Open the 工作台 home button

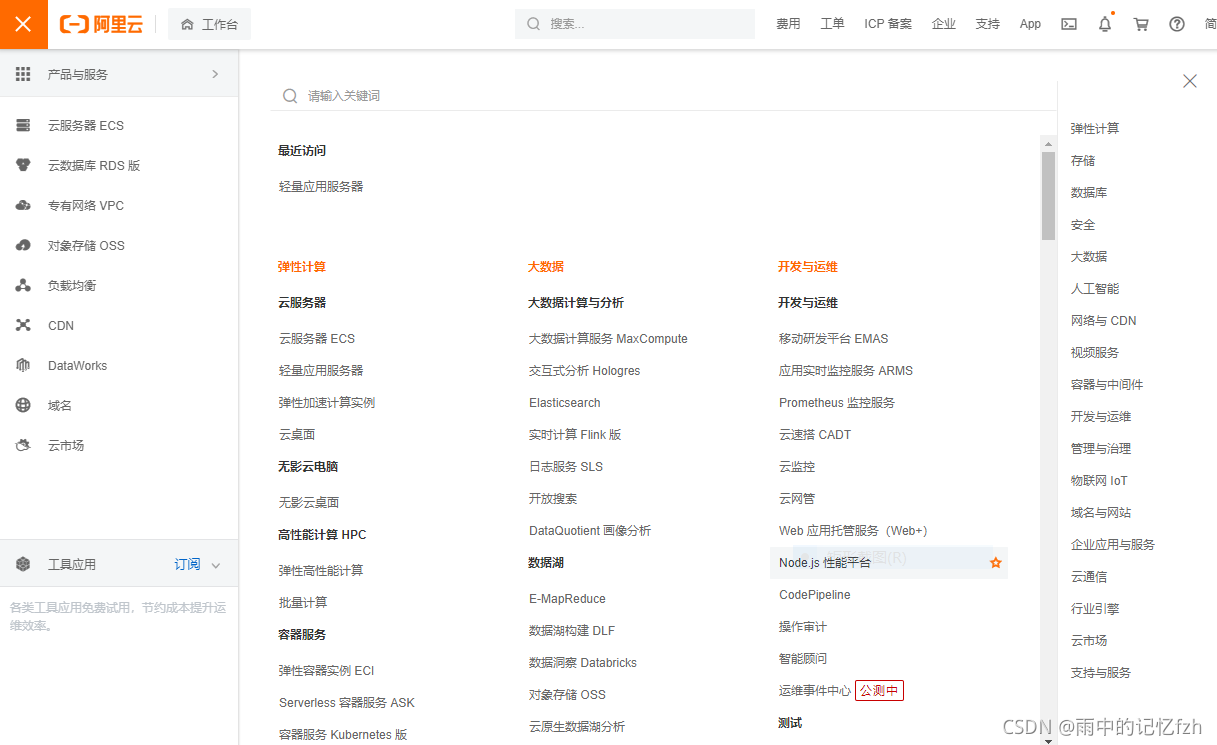[x=209, y=24]
